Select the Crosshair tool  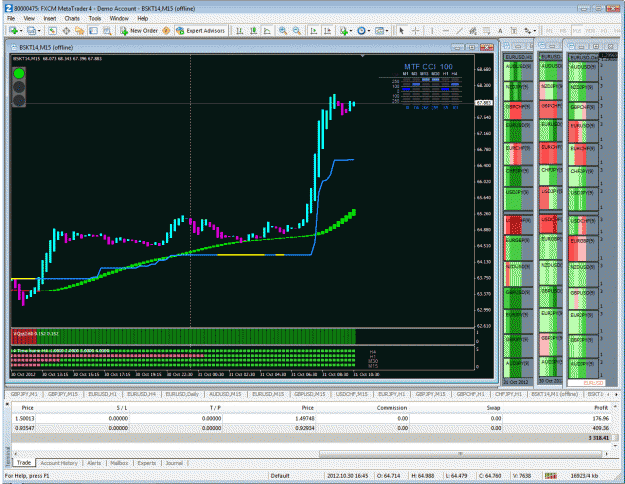(415, 31)
